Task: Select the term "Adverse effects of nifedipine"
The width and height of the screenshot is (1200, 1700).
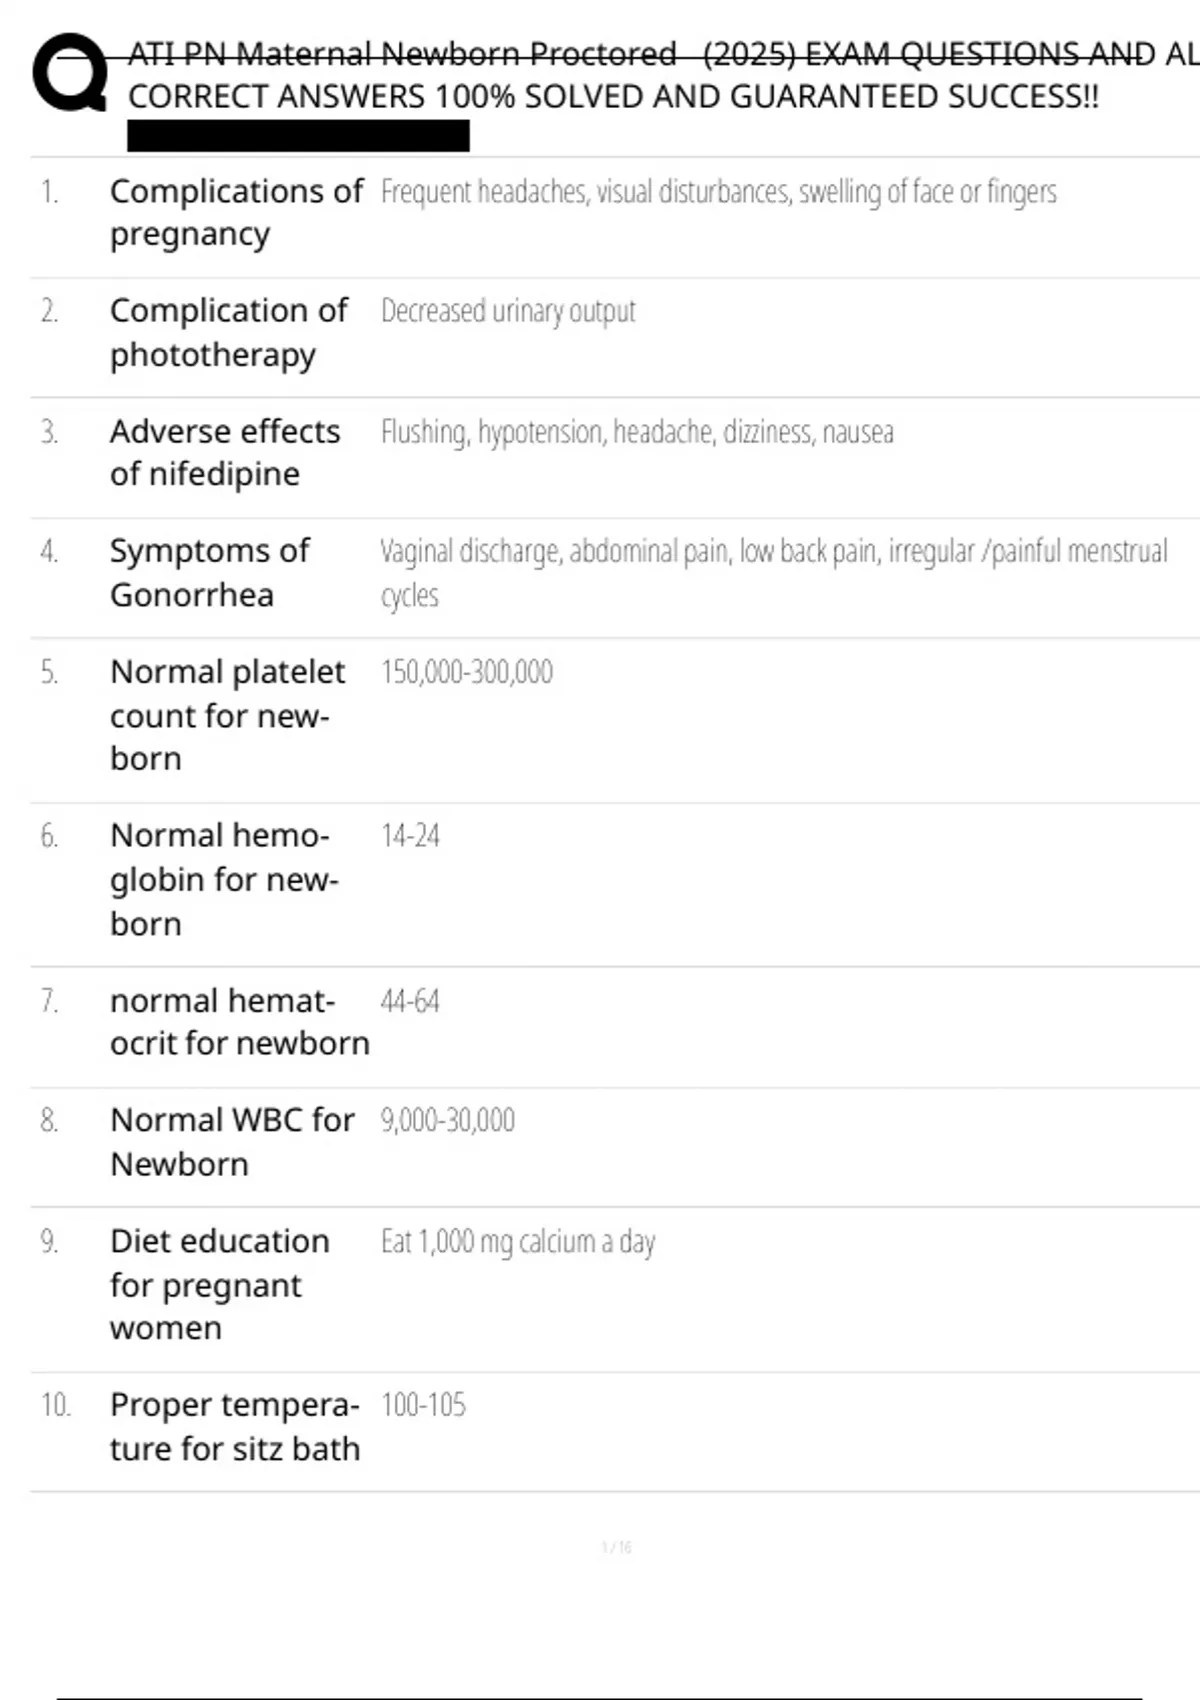Action: tap(225, 452)
